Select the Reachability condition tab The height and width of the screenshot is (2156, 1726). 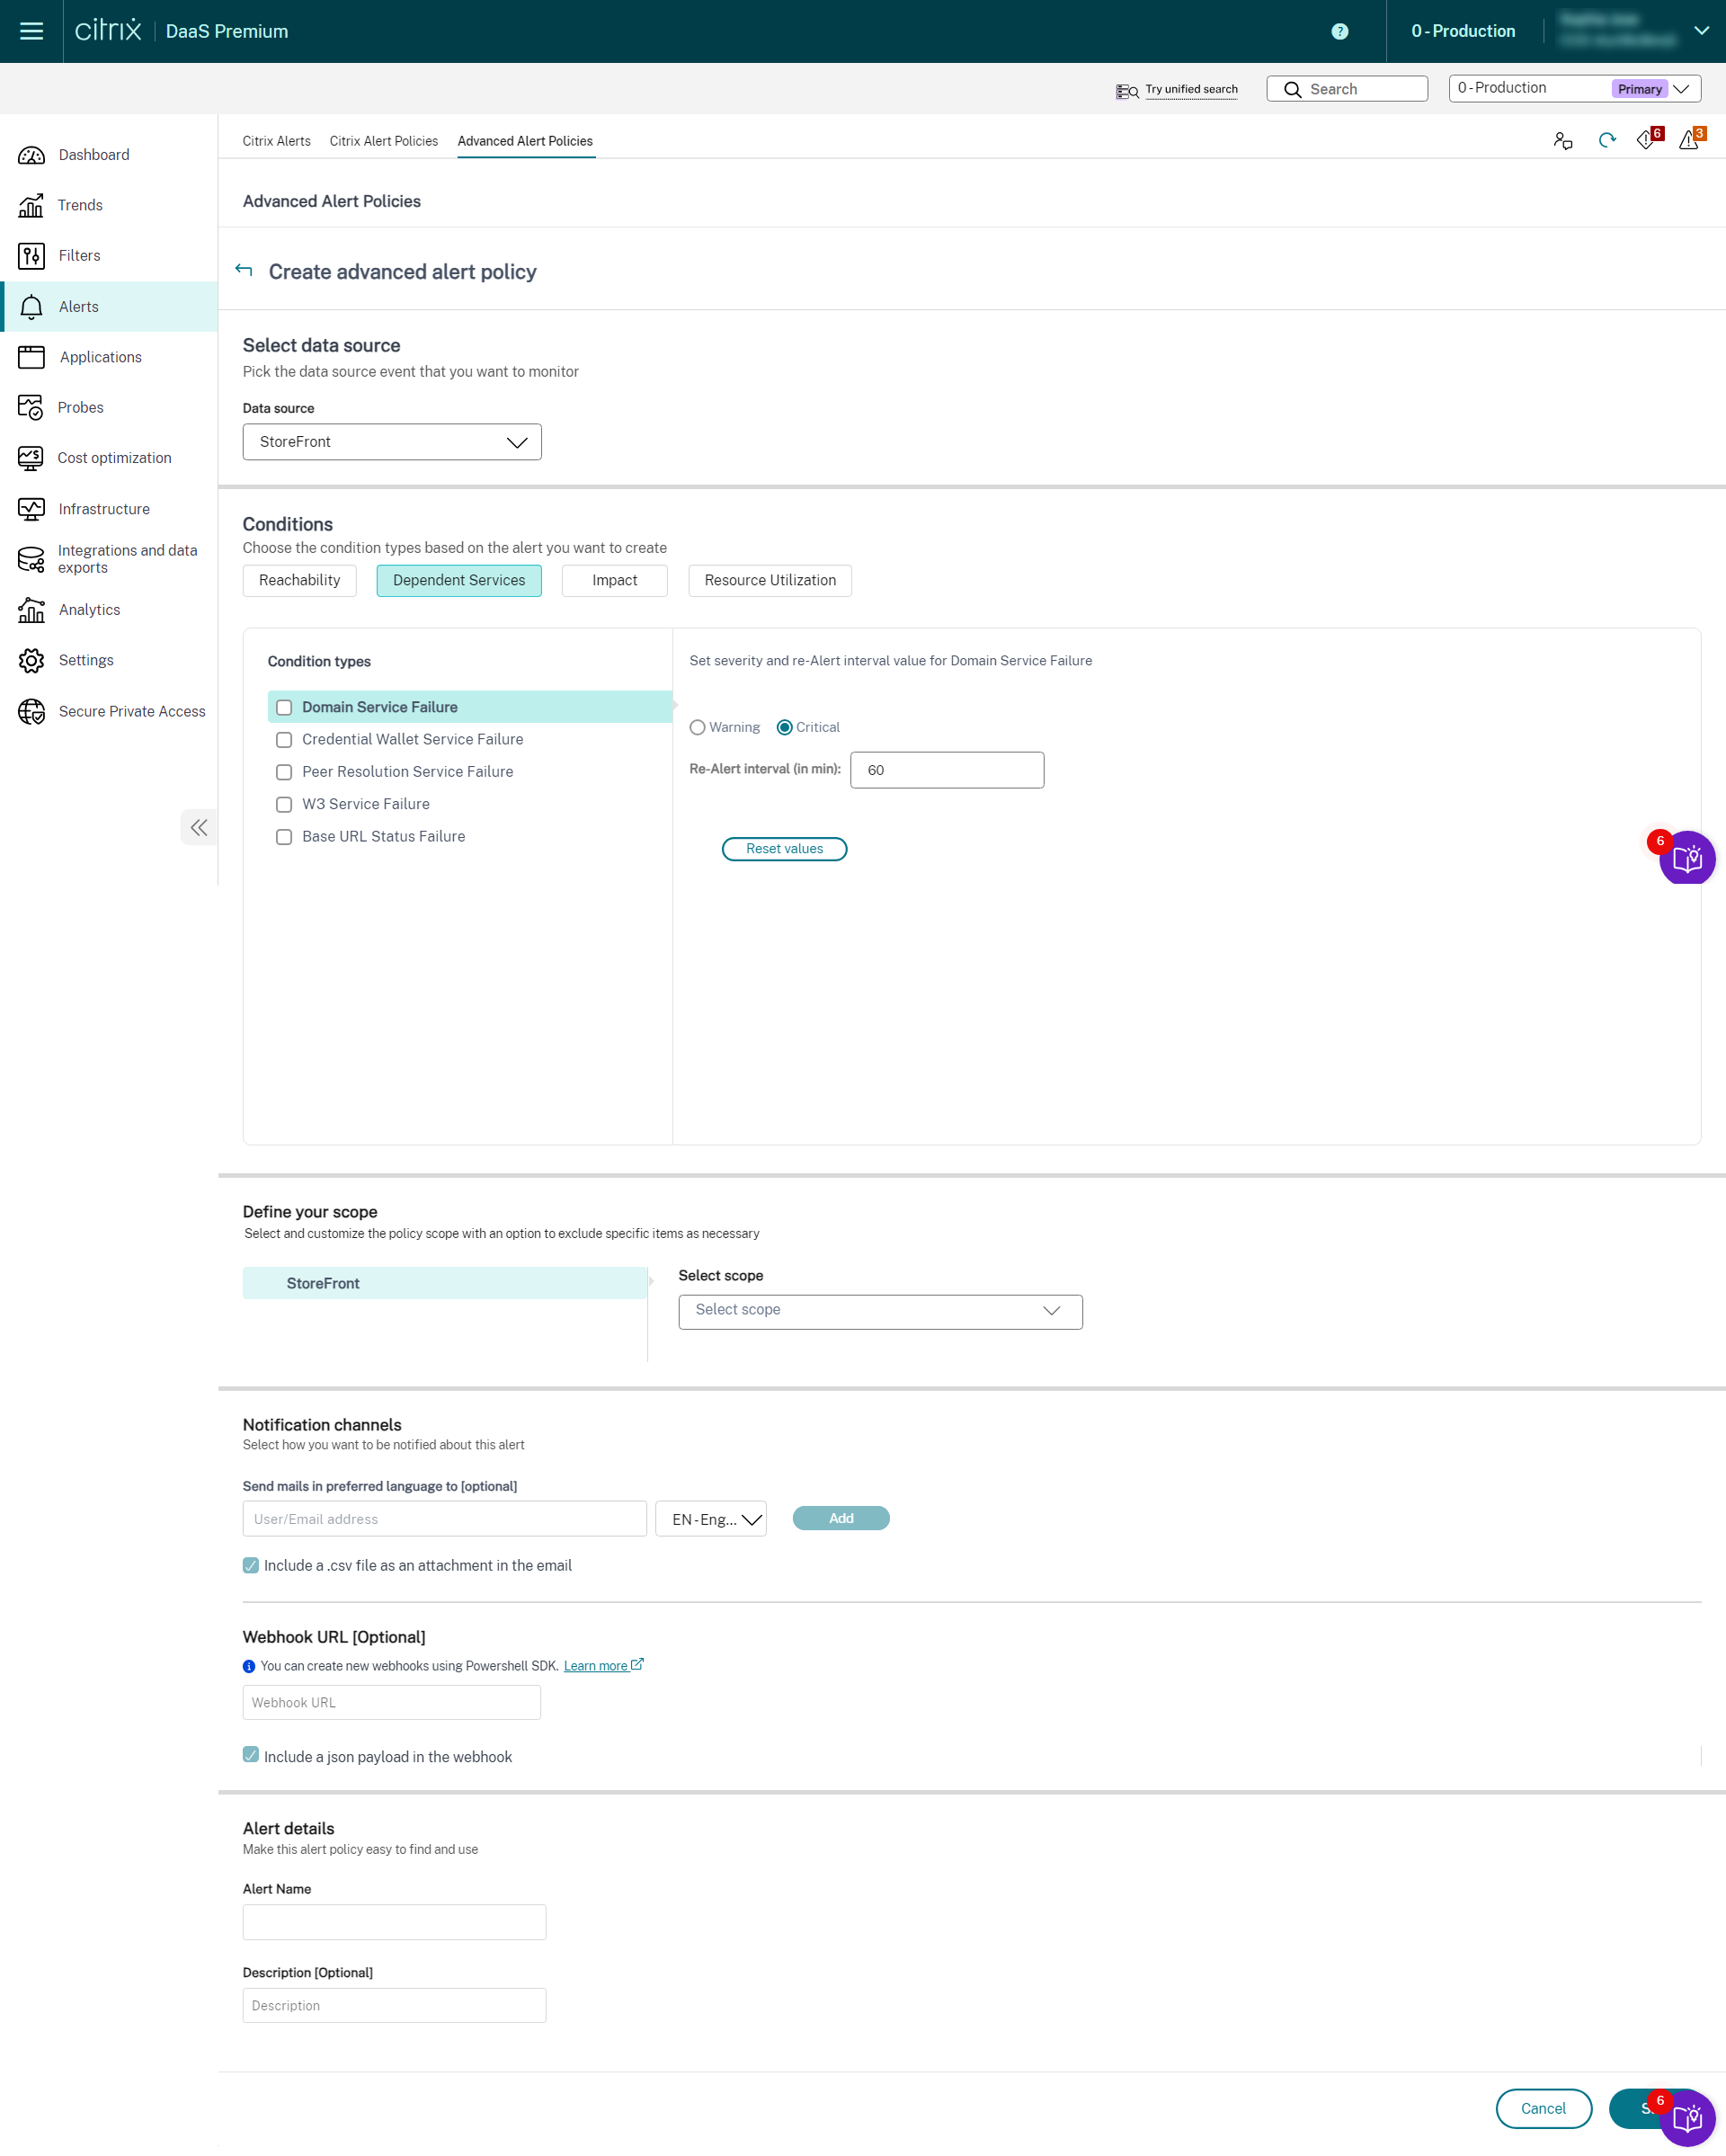click(299, 580)
